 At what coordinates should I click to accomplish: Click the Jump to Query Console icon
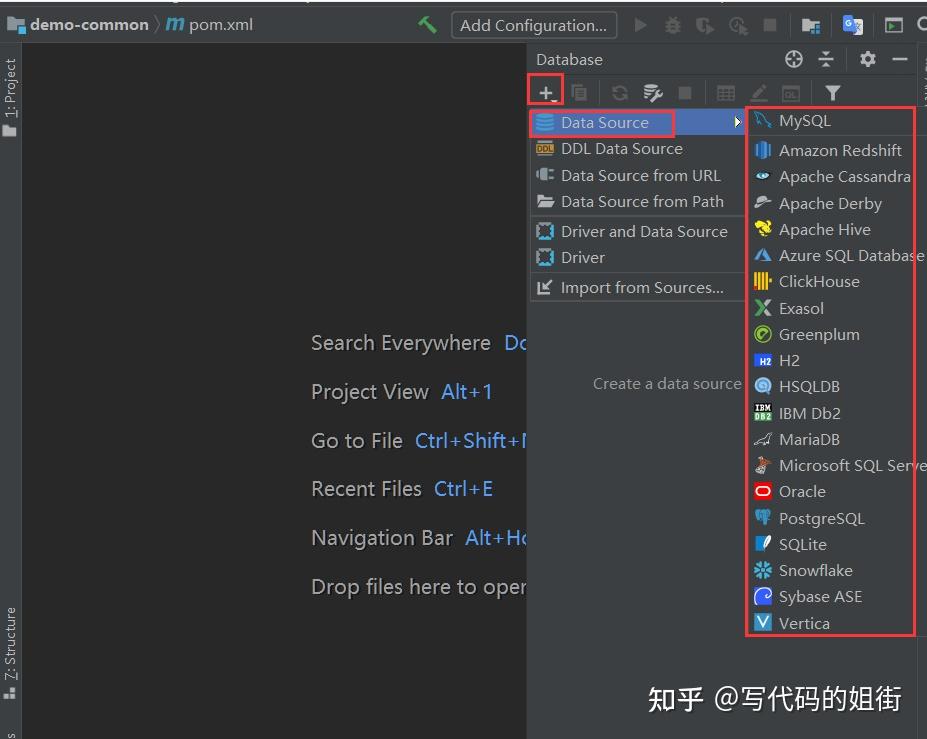coord(791,93)
